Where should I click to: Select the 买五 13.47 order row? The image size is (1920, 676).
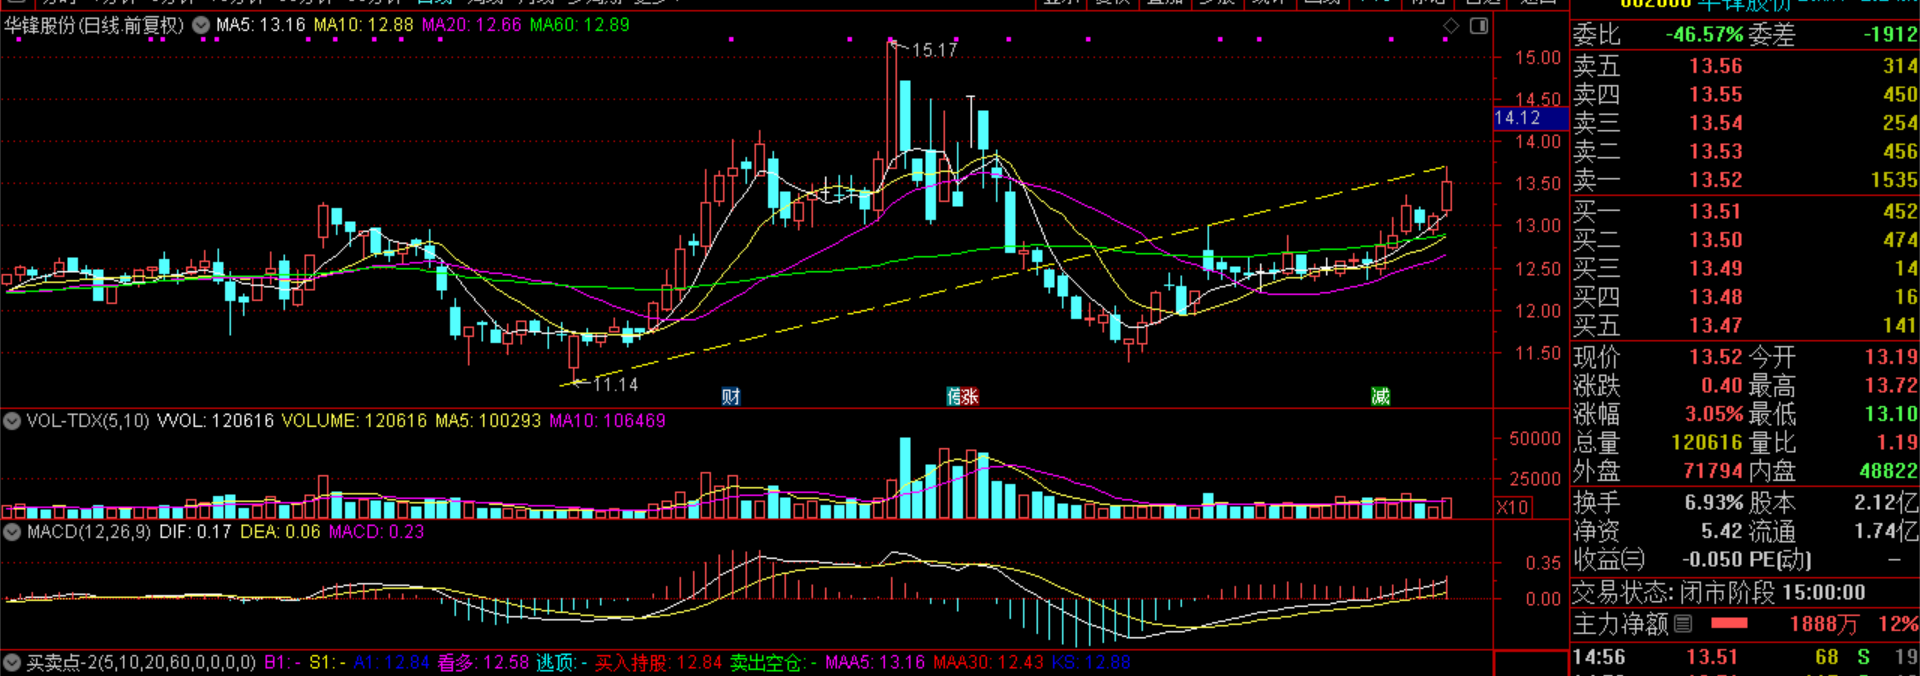click(x=1745, y=325)
